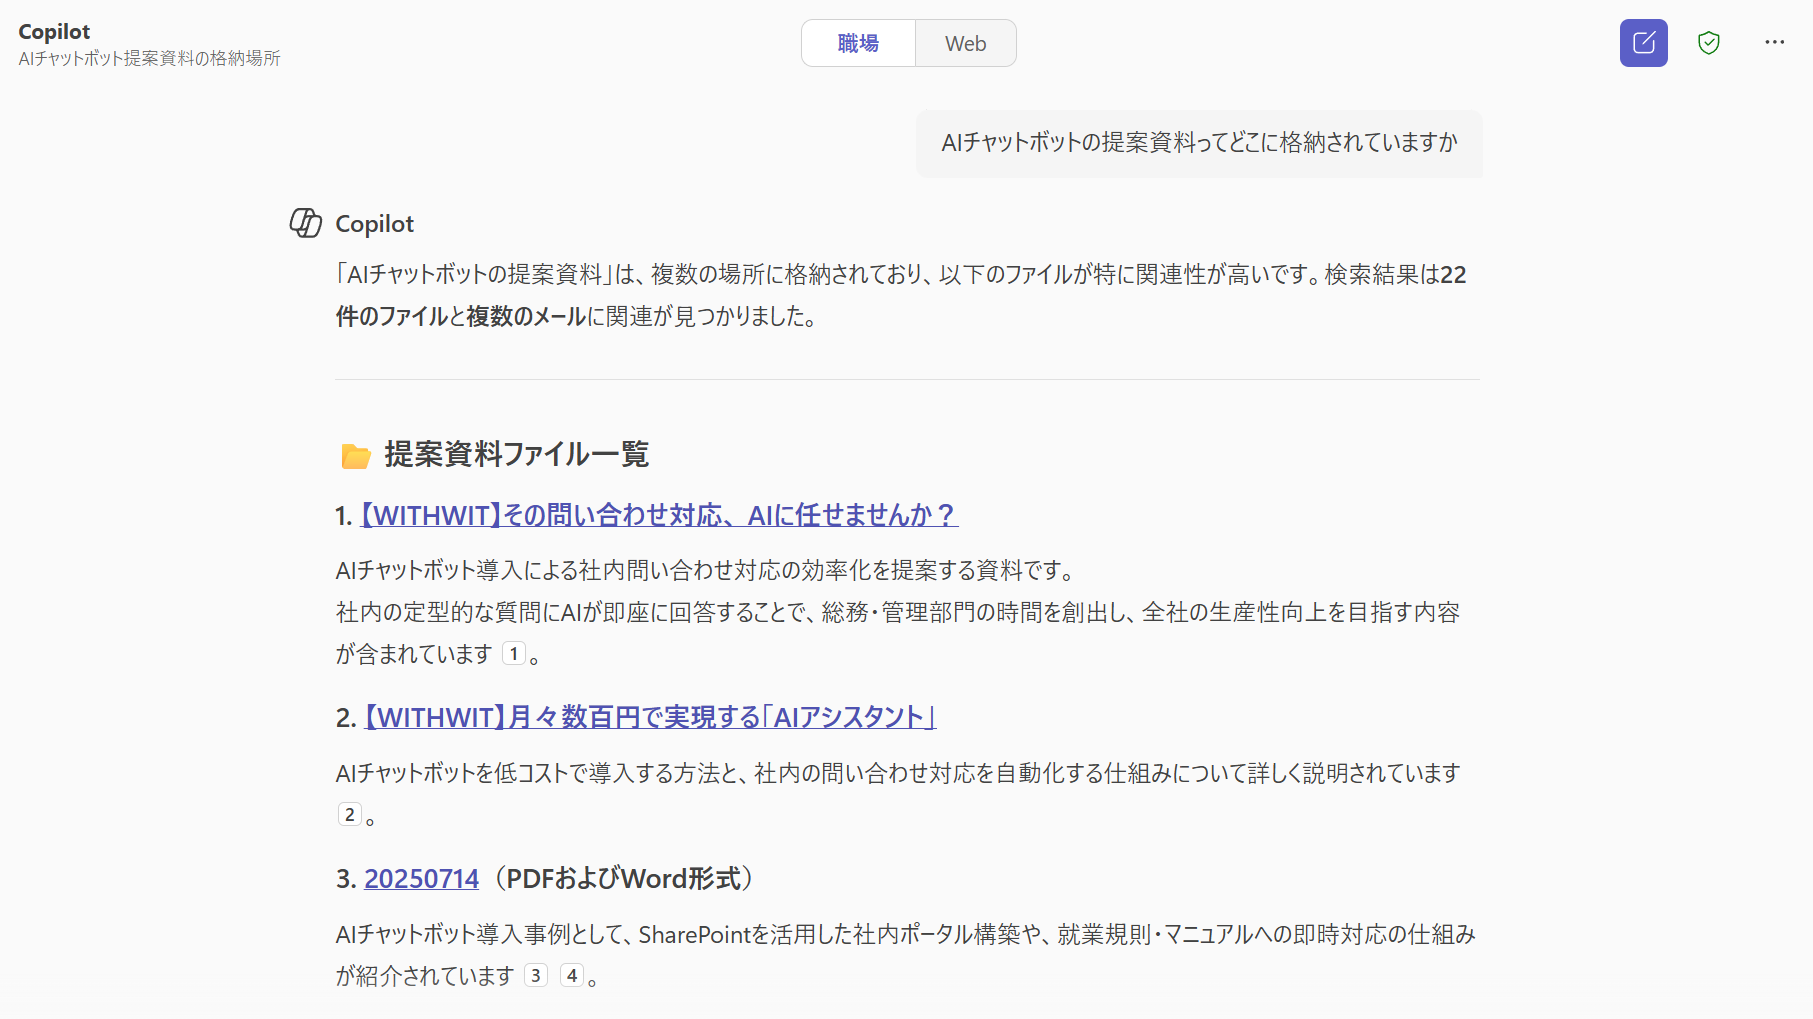
Task: Open the link 【WITHWIT】その問い合わせ対応、AIに任せませんか？
Action: pyautogui.click(x=658, y=515)
